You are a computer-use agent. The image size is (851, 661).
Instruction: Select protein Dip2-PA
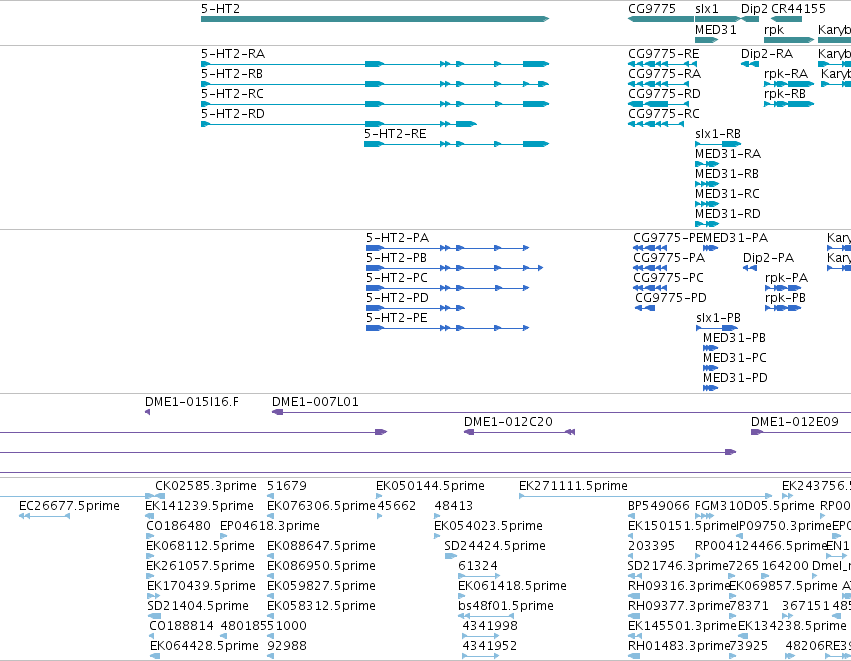click(x=750, y=268)
